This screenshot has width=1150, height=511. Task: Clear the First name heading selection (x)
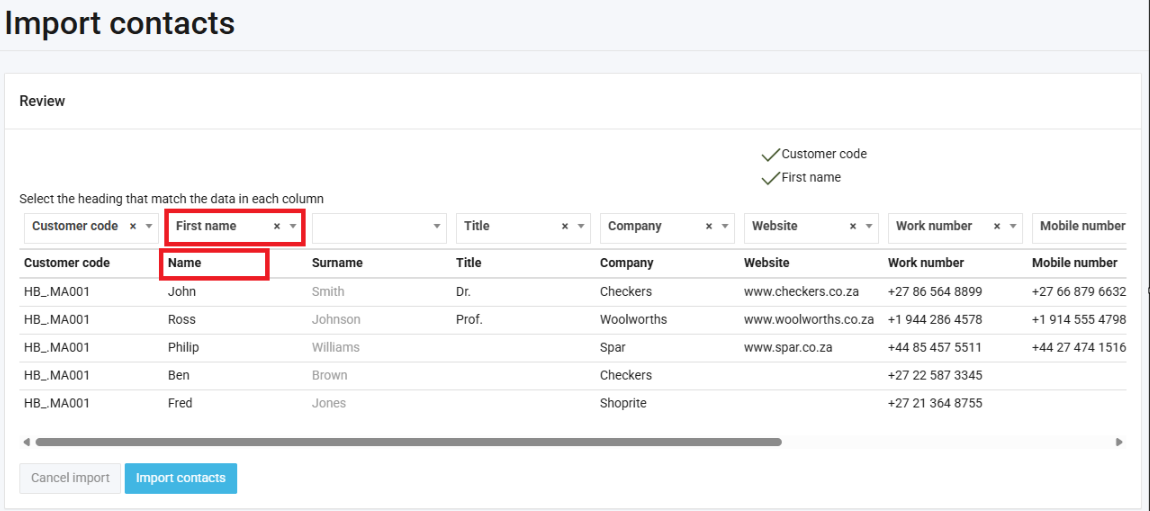[x=277, y=227]
